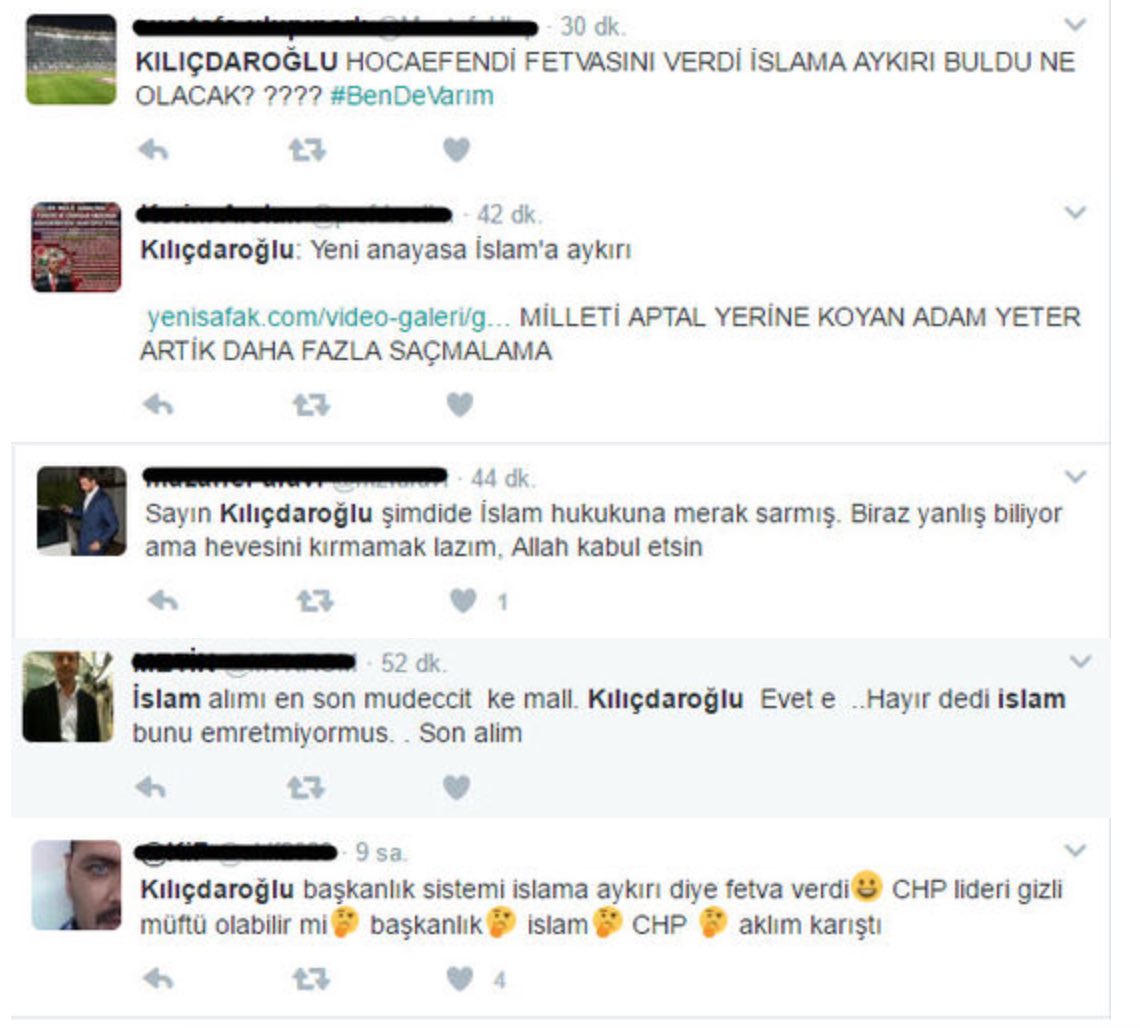Image resolution: width=1140 pixels, height=1028 pixels.
Task: Open the #BenDeVarım hashtag link
Action: coord(412,96)
